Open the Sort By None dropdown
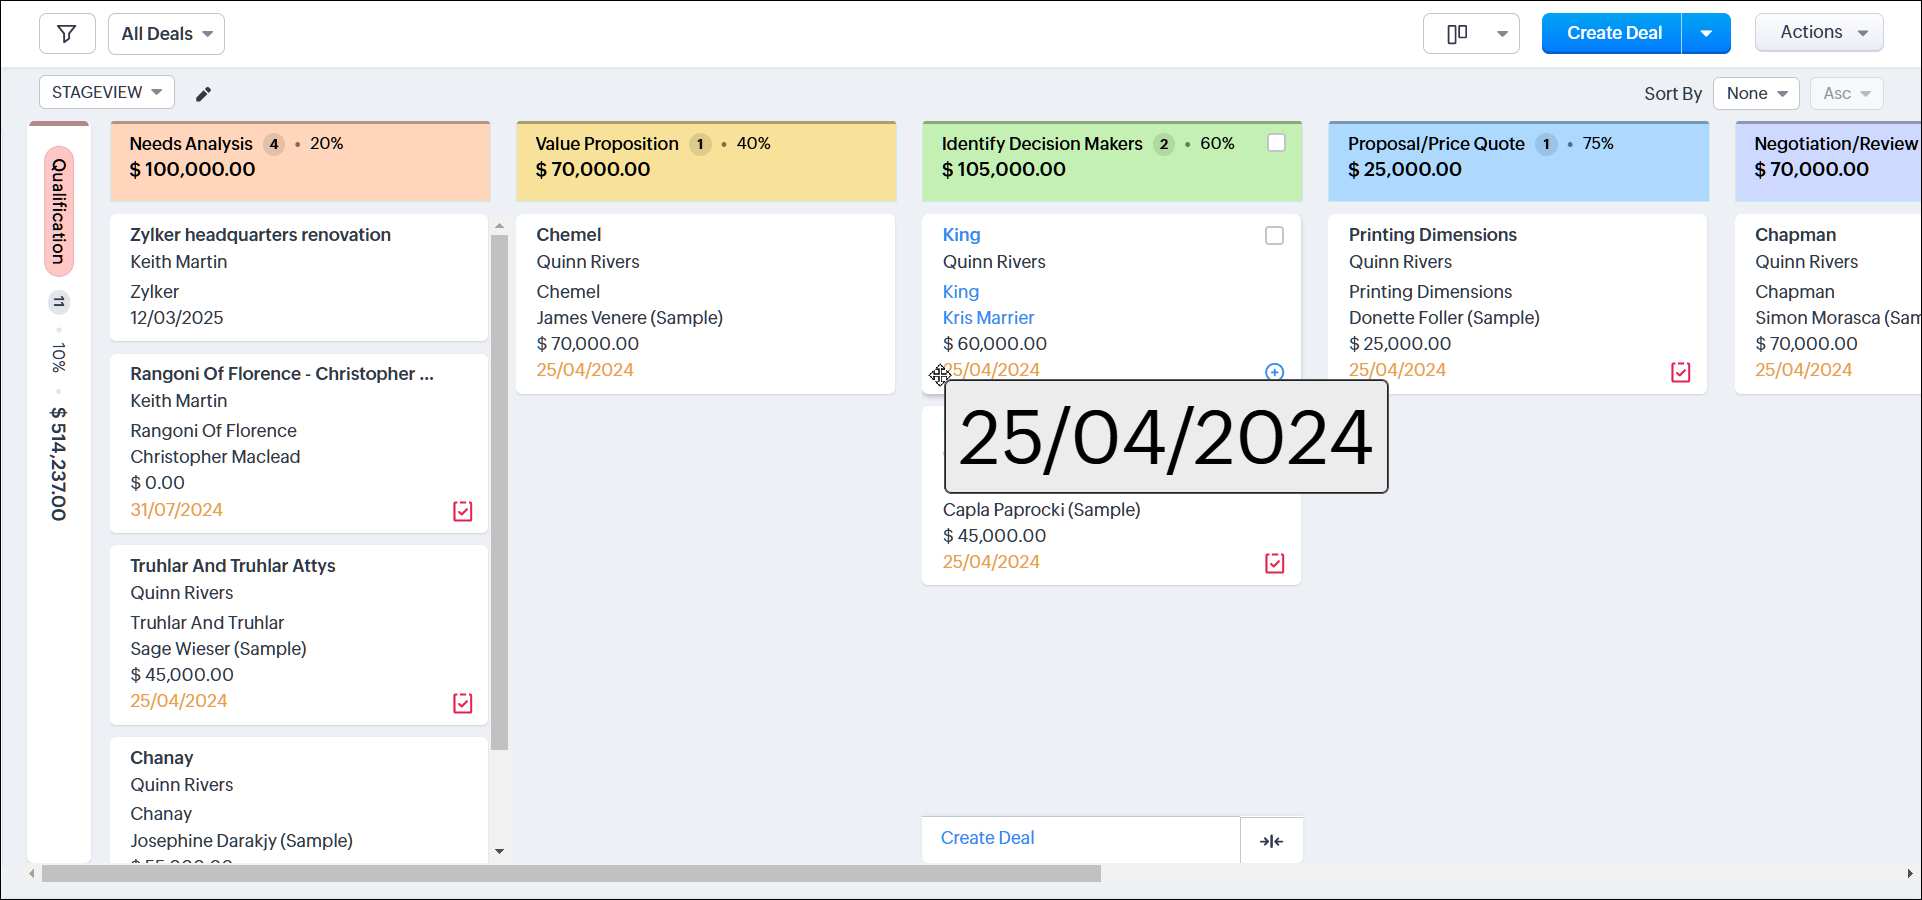The image size is (1922, 900). point(1755,93)
